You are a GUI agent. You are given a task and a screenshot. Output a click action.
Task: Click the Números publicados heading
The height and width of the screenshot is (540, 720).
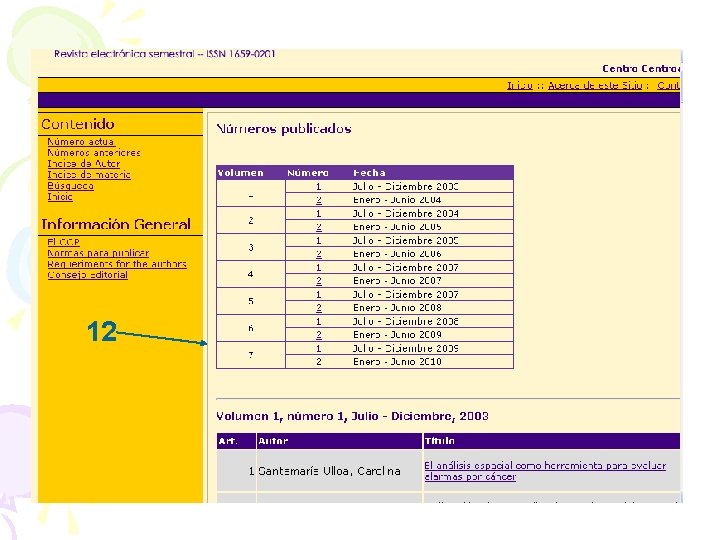(284, 129)
